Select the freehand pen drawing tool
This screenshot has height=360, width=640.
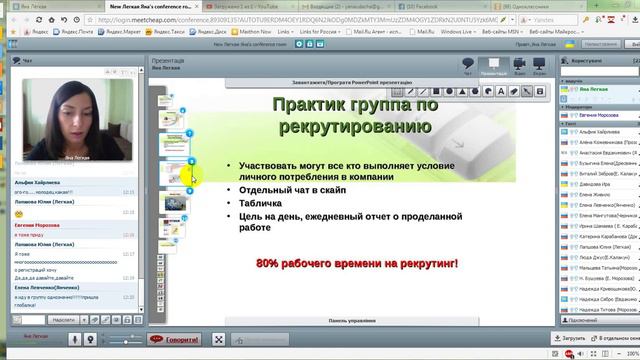coord(410,92)
